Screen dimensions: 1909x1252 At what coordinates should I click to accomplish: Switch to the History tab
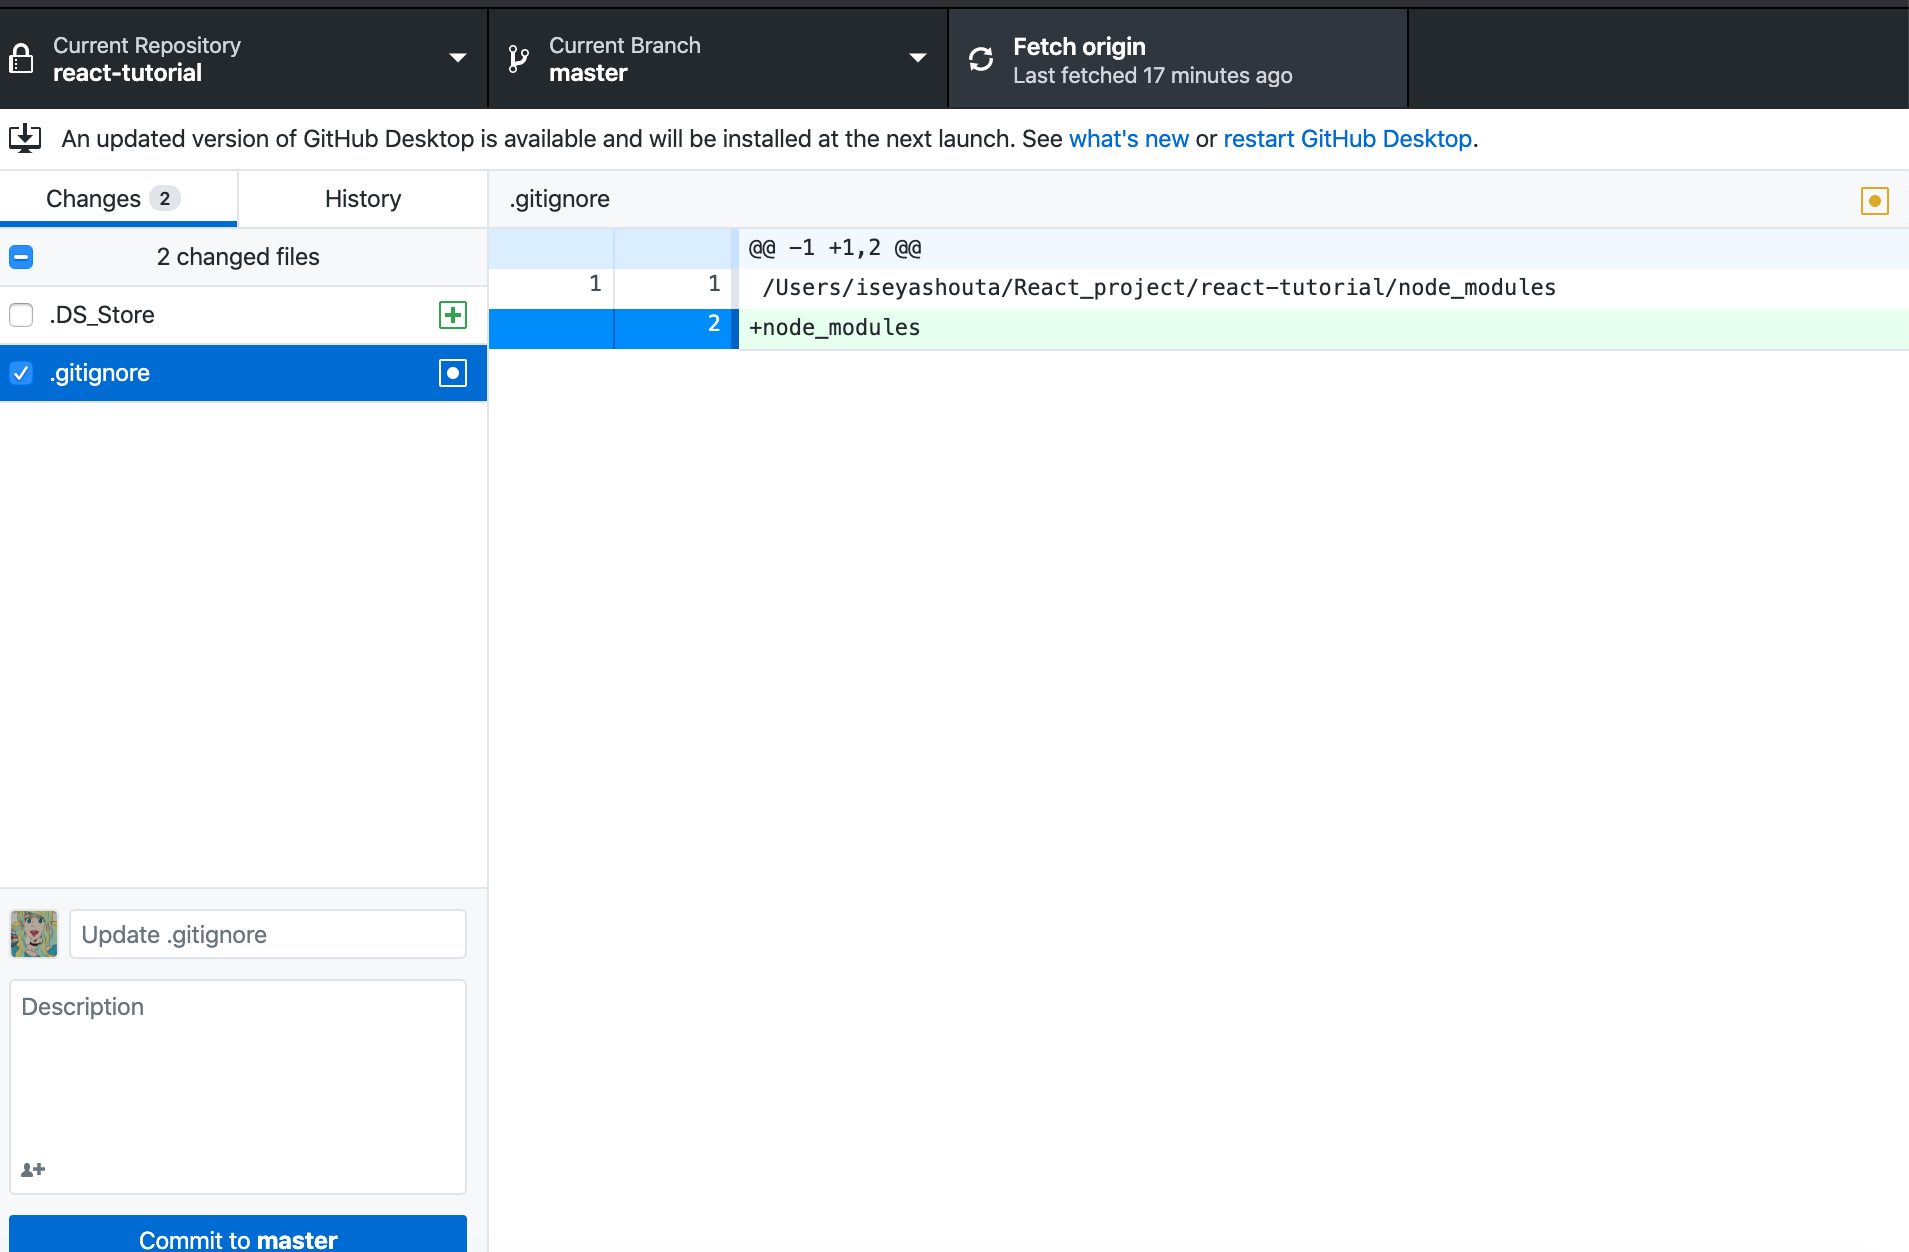pyautogui.click(x=363, y=199)
